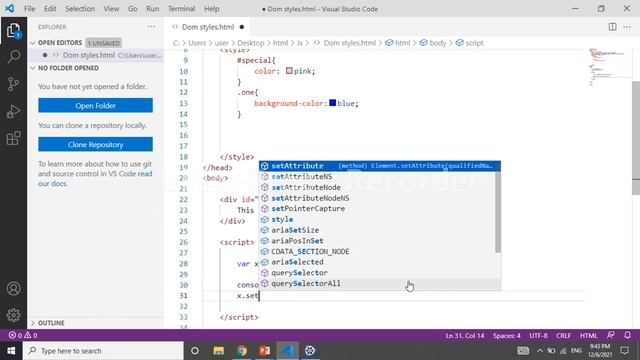
Task: Select Dom styles.html in Open Editors
Action: click(x=96, y=55)
